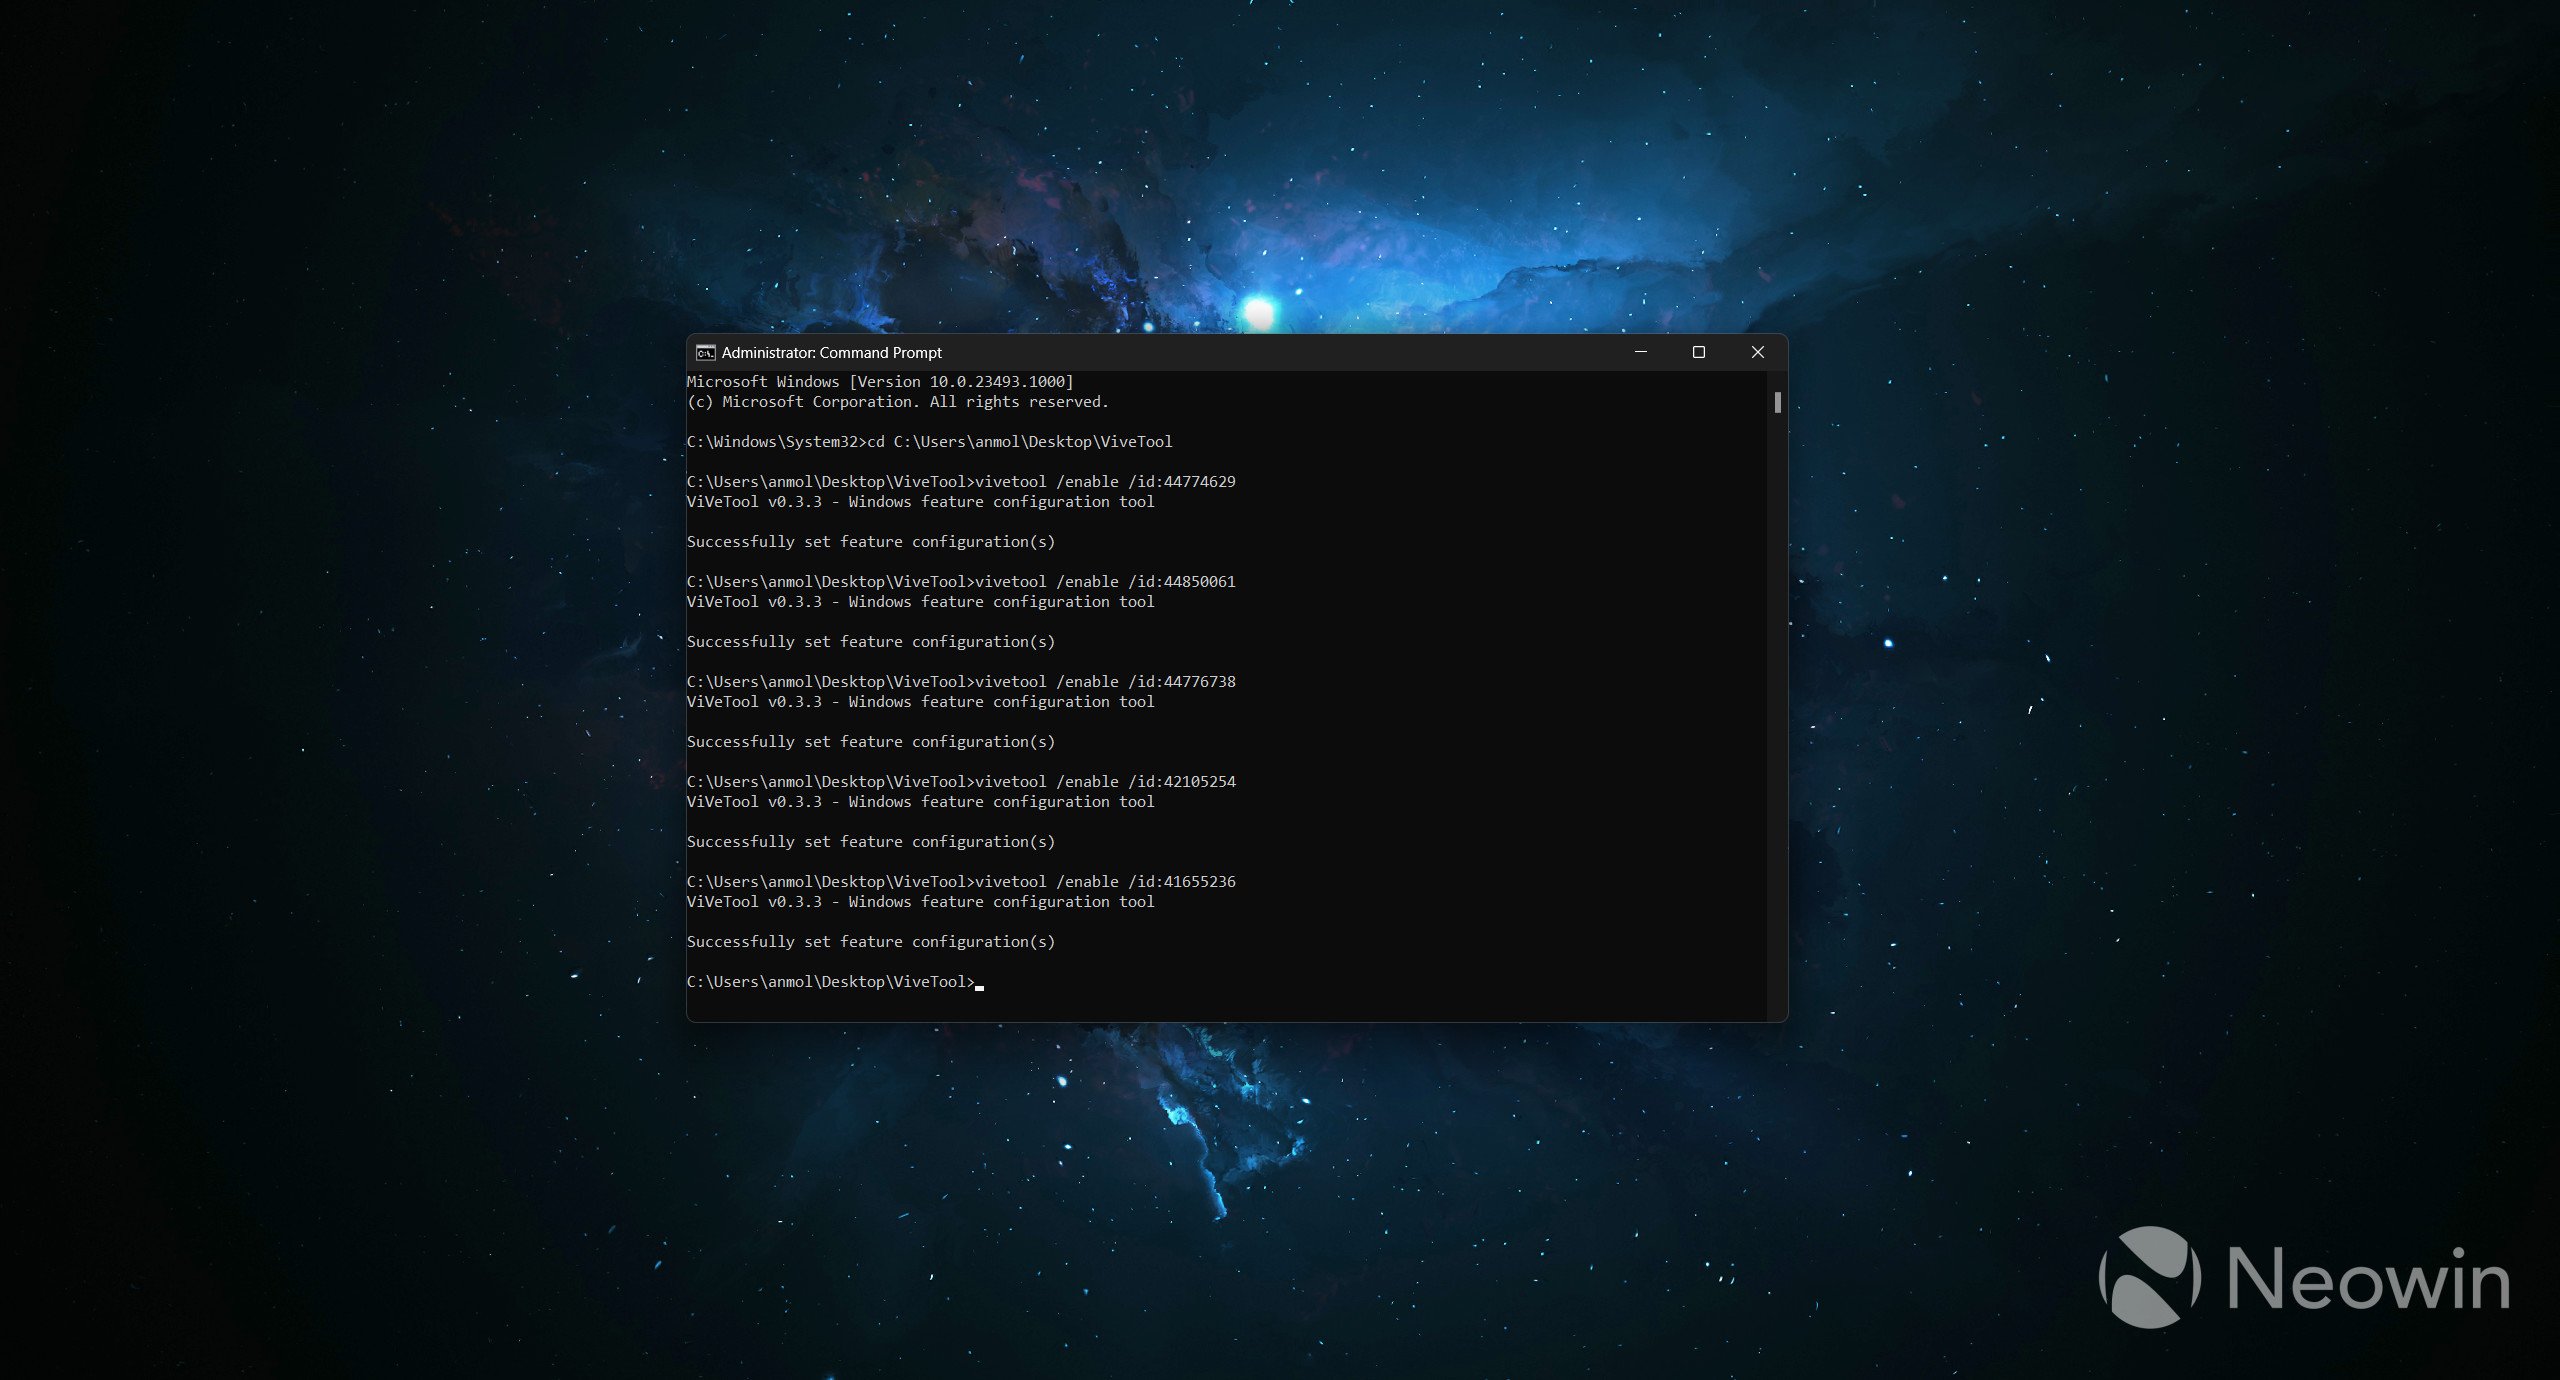This screenshot has width=2560, height=1380.
Task: Close the Administrator Command Prompt window
Action: click(1757, 352)
